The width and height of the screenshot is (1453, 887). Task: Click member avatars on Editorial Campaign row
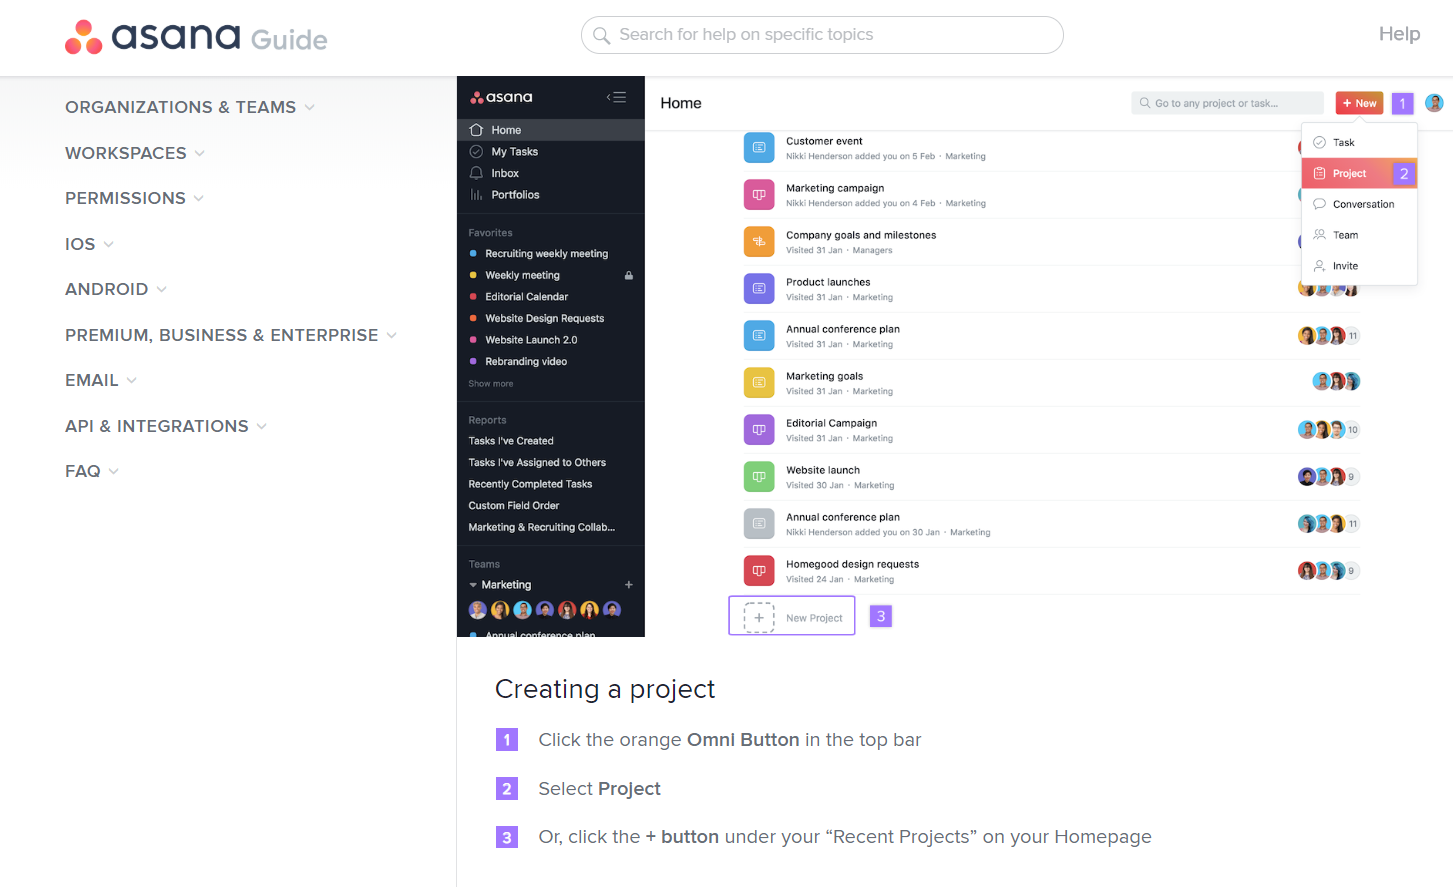click(x=1328, y=430)
